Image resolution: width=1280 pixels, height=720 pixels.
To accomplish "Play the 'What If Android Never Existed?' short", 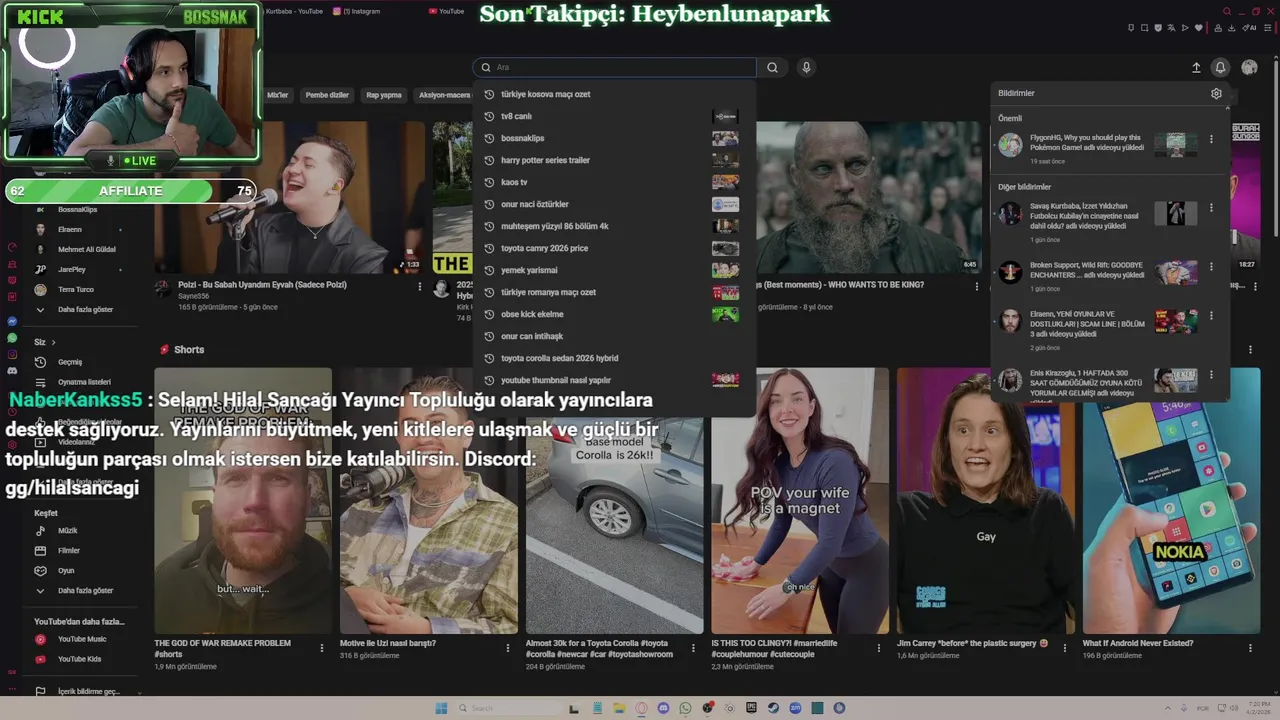I will [x=1171, y=500].
